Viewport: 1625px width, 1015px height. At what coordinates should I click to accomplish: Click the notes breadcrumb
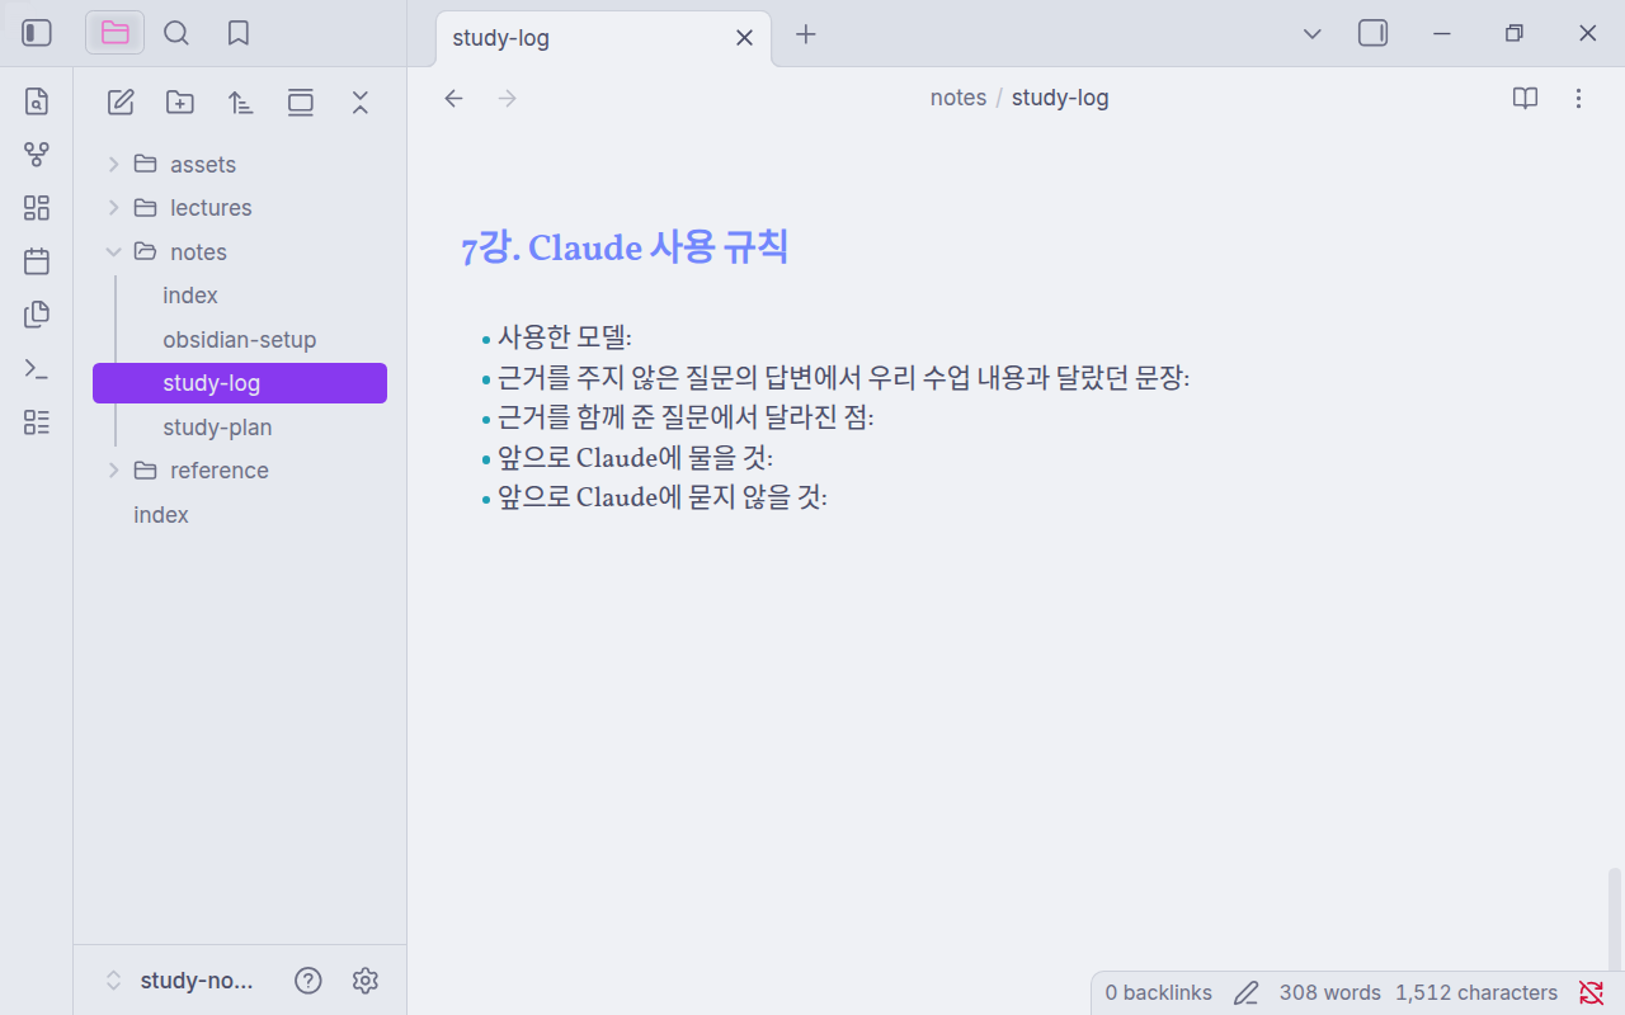point(958,98)
